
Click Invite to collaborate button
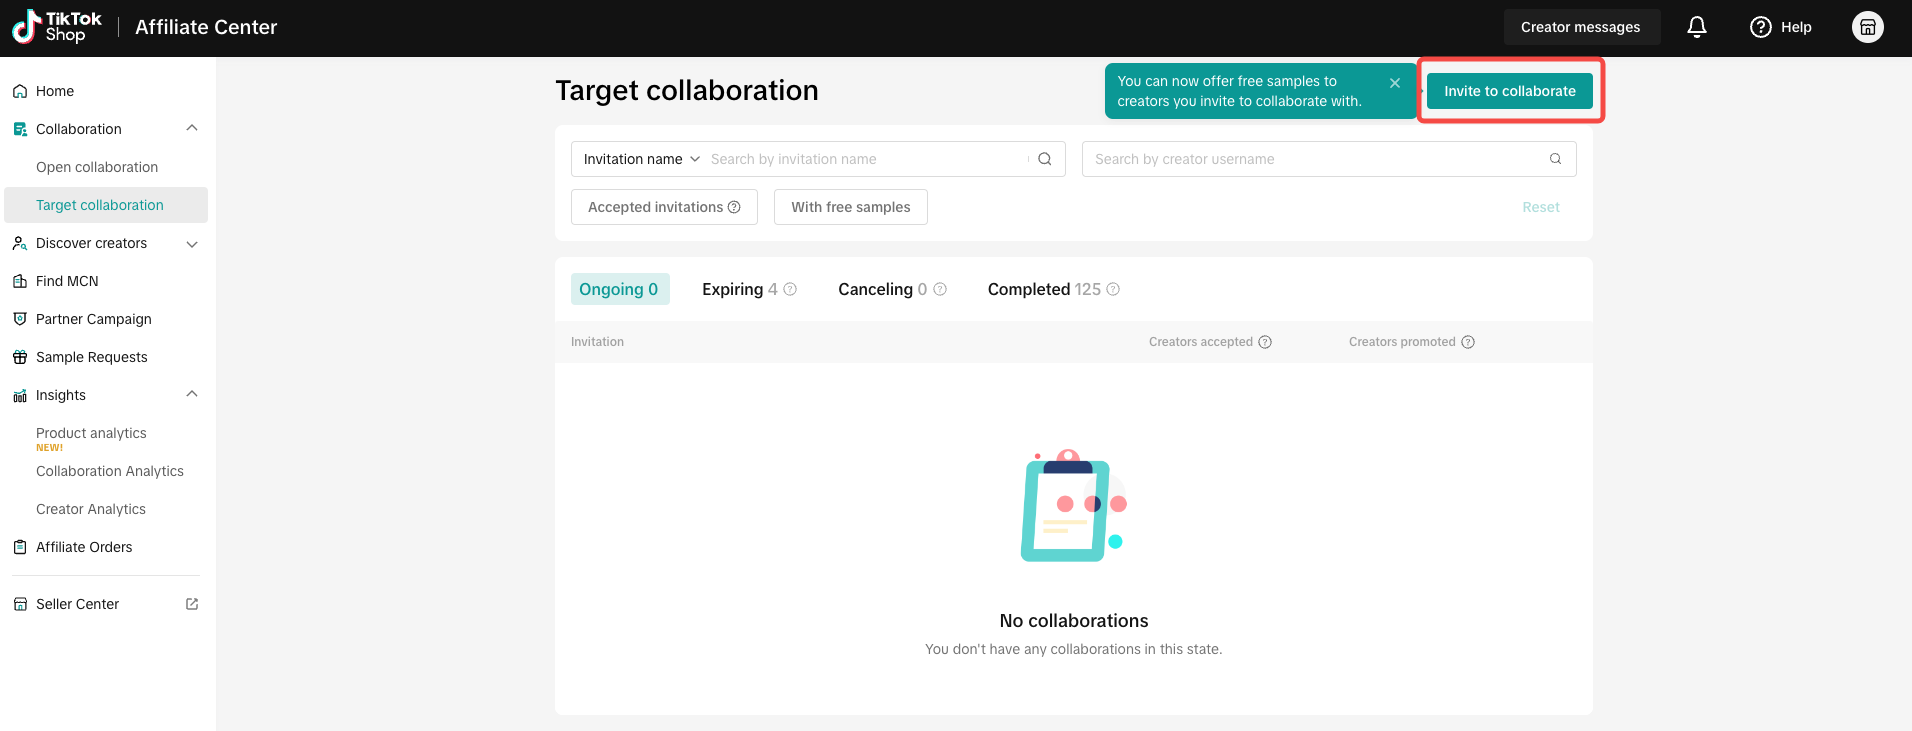(1510, 91)
